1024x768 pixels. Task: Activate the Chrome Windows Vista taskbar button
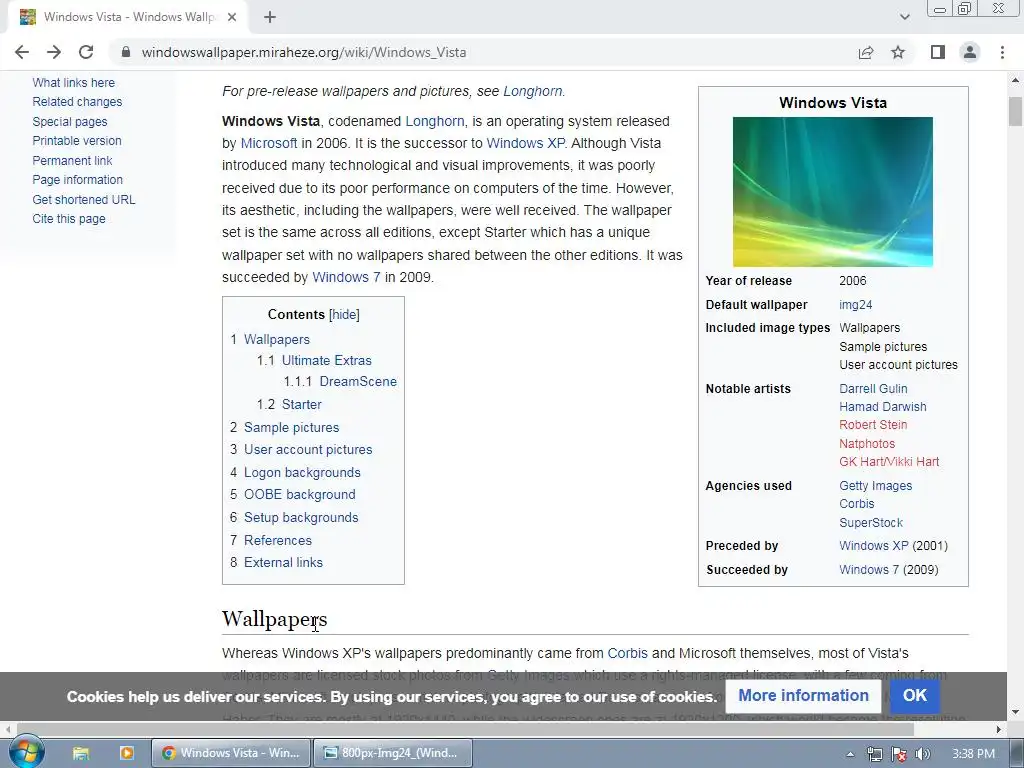pos(231,753)
